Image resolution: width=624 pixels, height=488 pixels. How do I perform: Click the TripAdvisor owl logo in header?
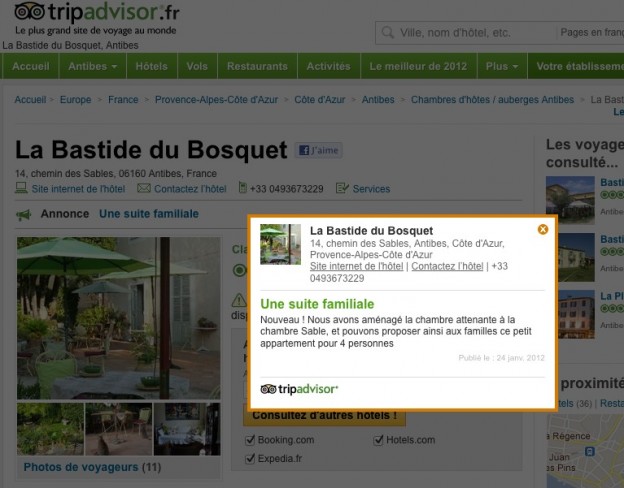click(30, 12)
